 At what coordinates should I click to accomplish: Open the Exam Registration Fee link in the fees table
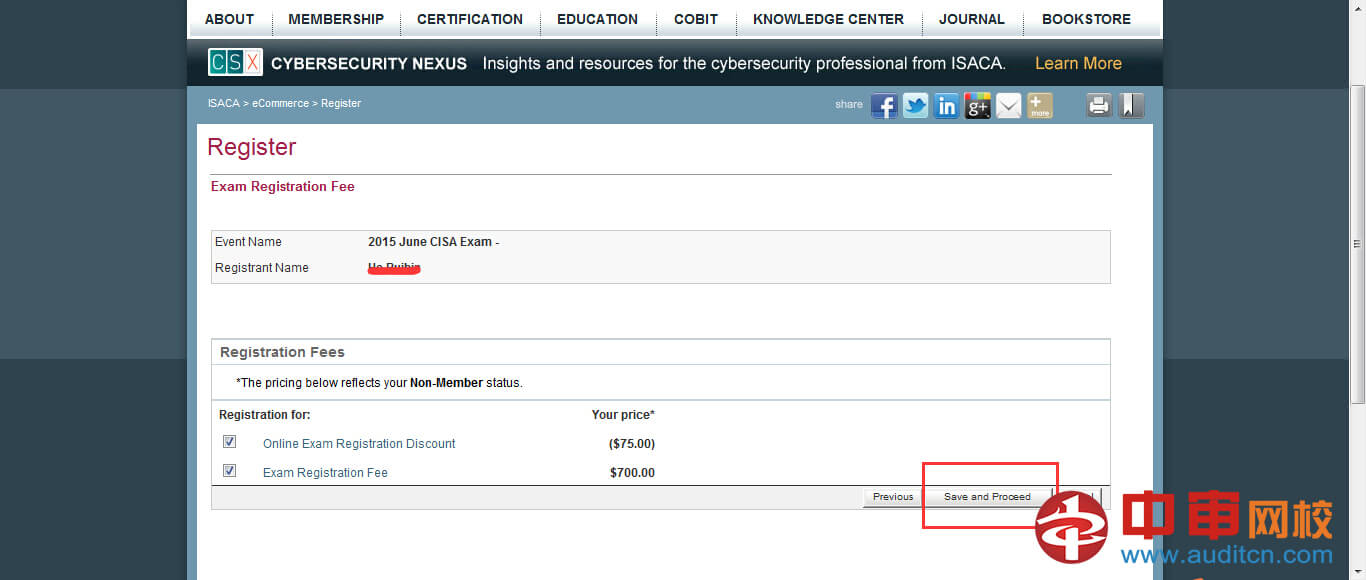point(325,472)
